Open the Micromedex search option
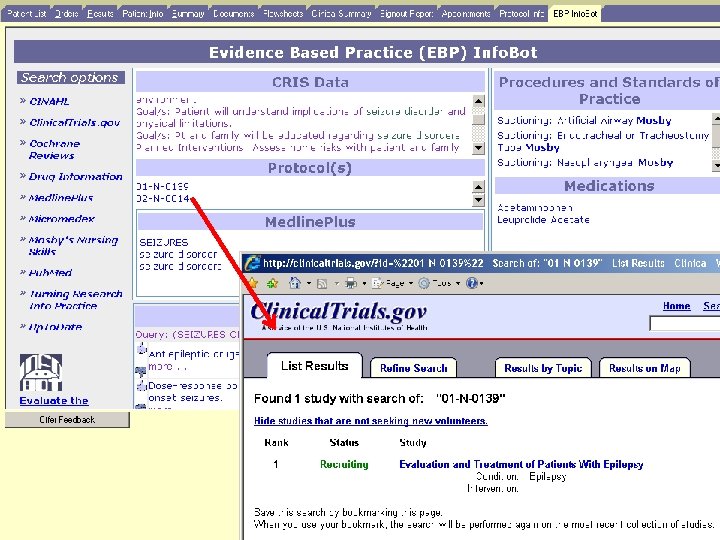 point(62,219)
